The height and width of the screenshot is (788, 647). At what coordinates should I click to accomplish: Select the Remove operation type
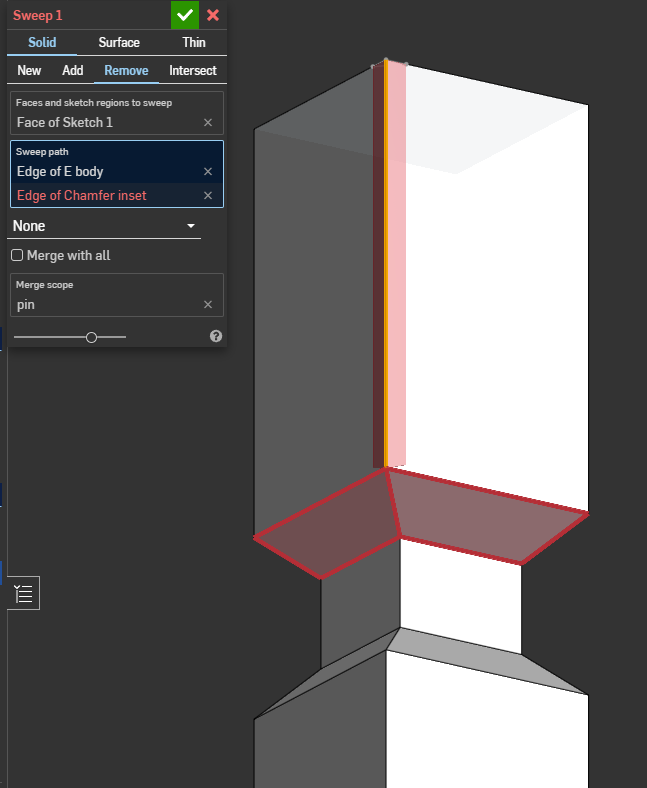point(126,70)
